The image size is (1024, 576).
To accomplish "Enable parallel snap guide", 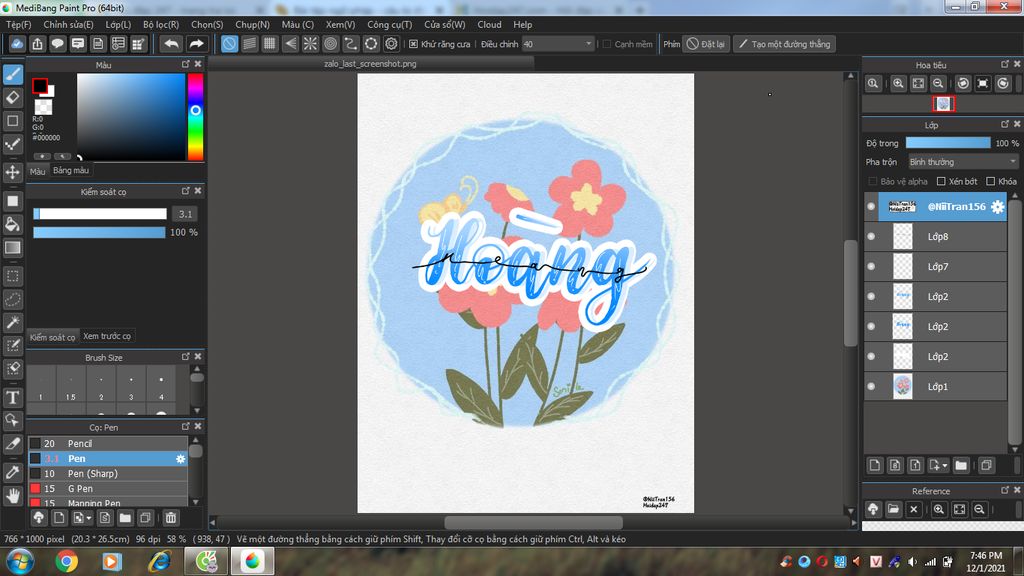I will coord(249,44).
